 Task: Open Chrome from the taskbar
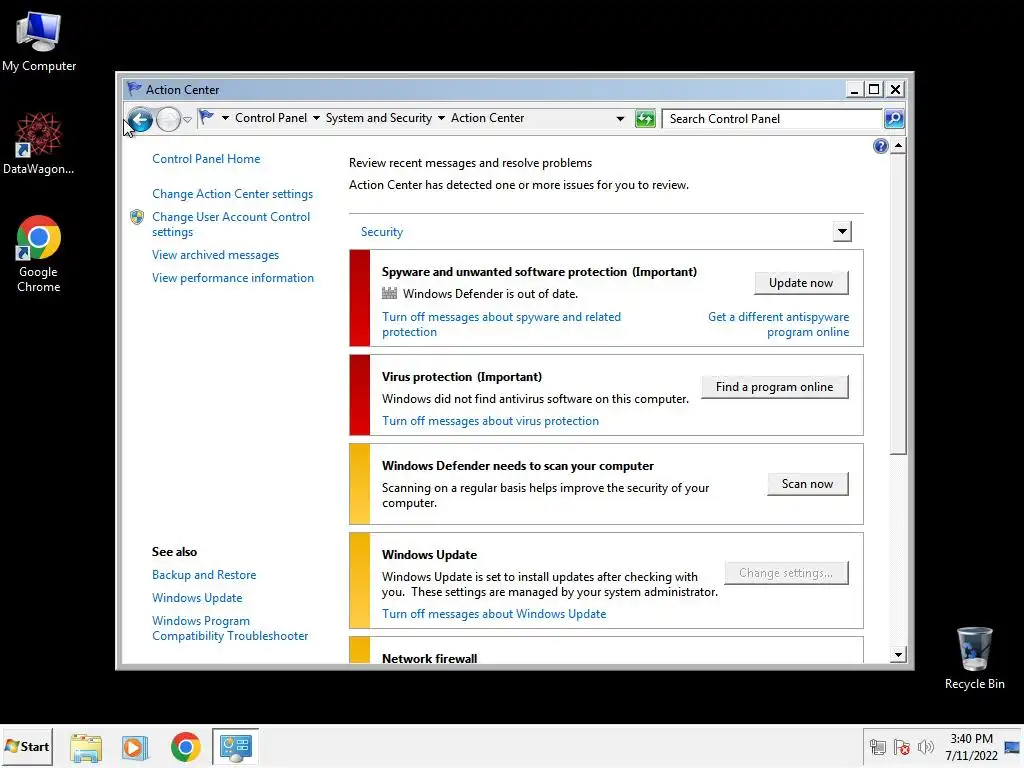(x=185, y=747)
